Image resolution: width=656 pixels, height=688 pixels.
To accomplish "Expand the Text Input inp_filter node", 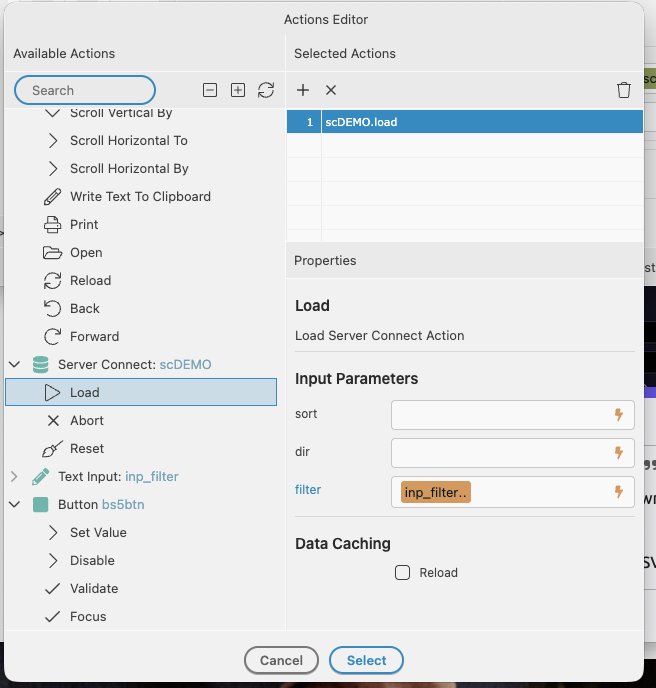I will pyautogui.click(x=14, y=477).
